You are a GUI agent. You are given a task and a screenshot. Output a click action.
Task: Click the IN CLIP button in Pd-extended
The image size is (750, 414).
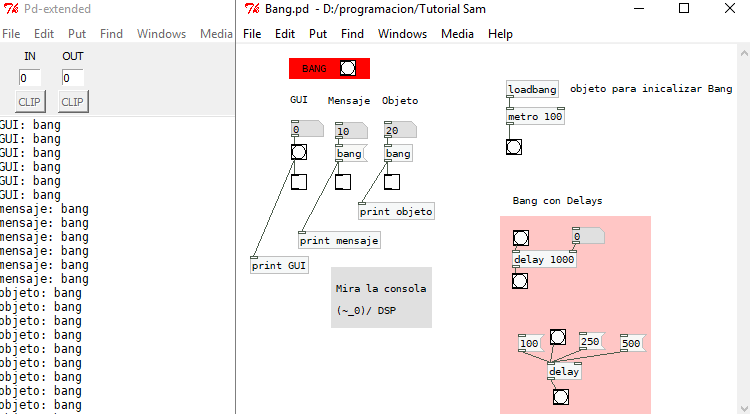[x=30, y=102]
